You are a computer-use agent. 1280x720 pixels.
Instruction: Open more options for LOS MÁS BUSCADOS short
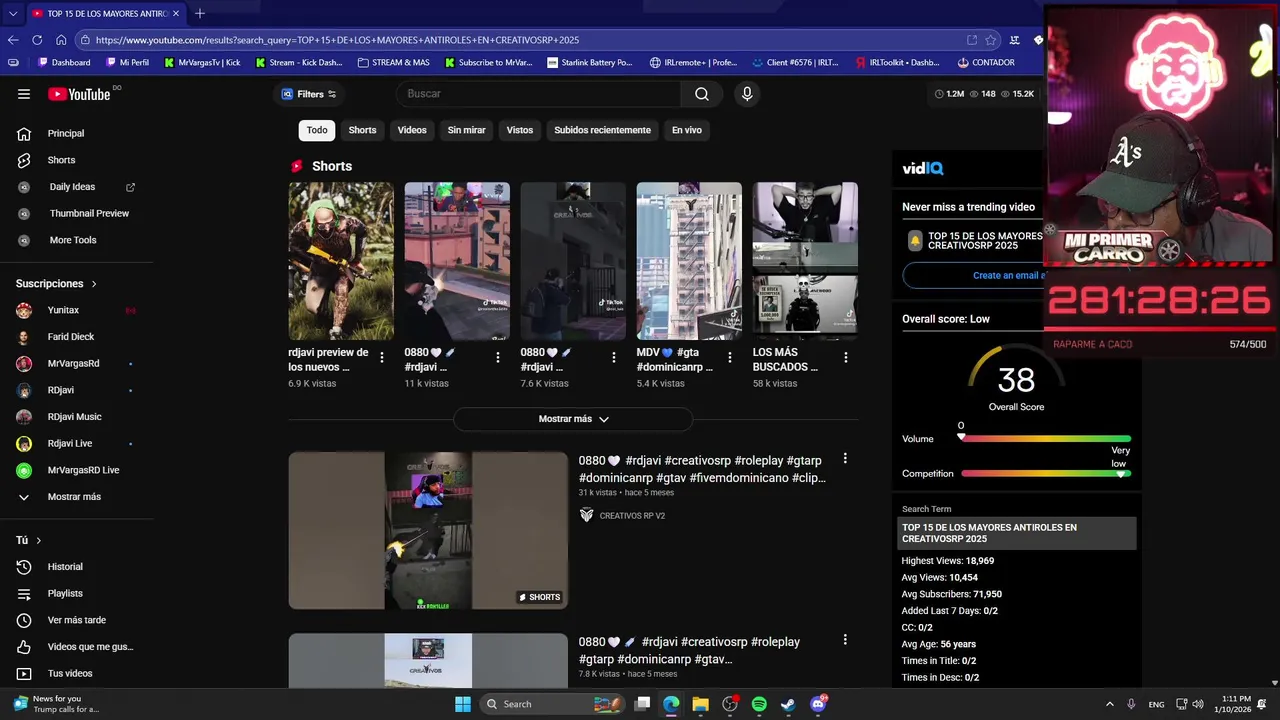846,357
